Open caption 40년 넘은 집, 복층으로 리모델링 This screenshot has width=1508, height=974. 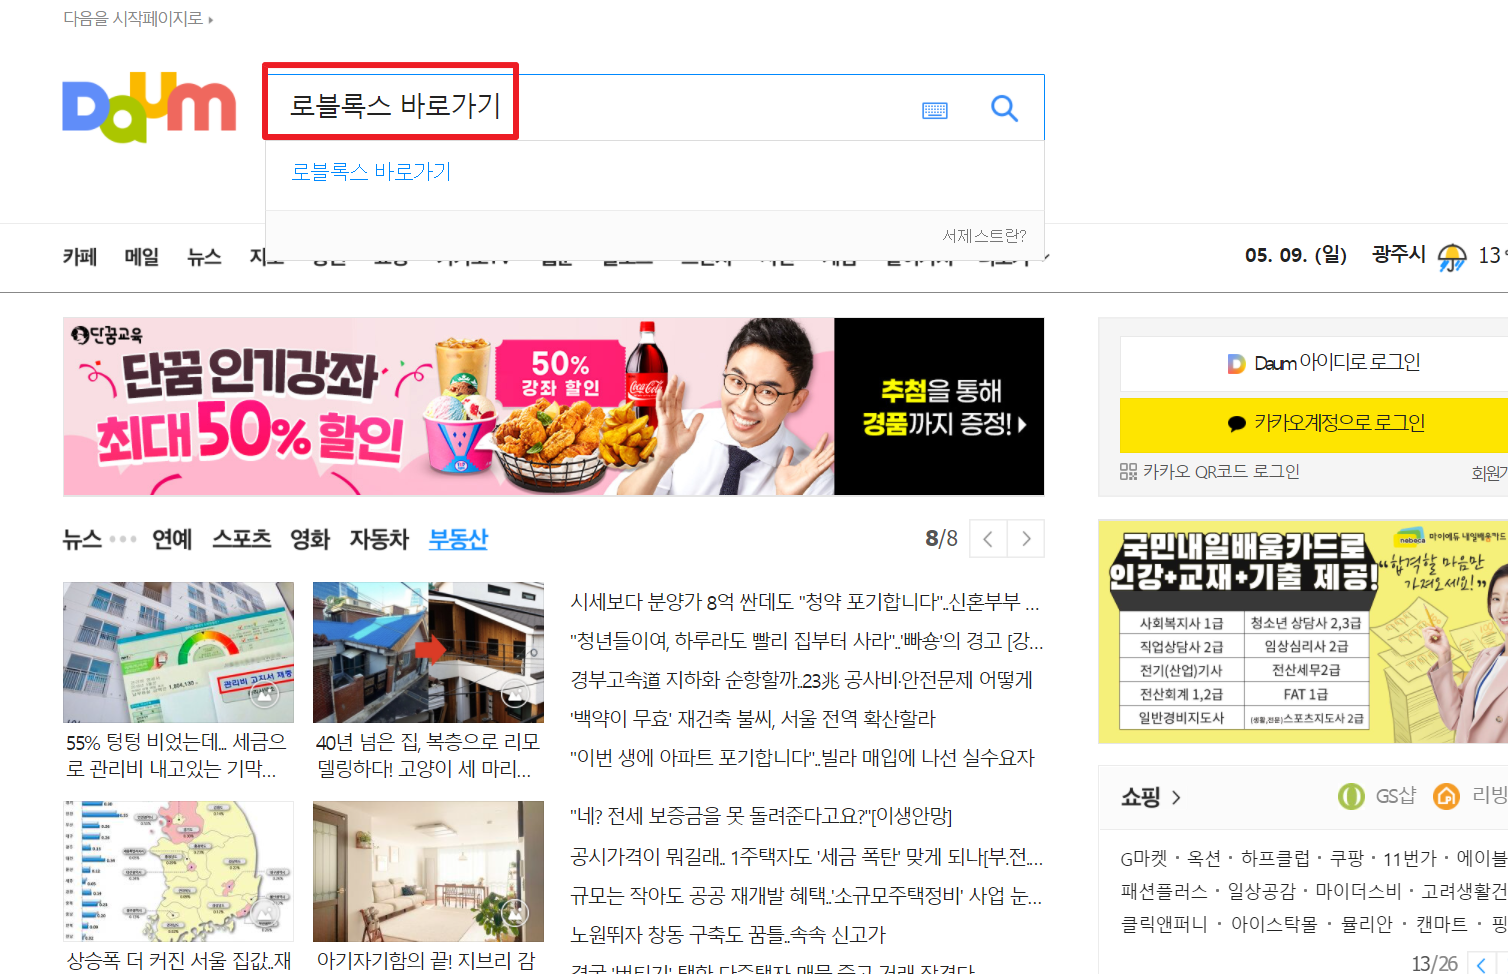(428, 756)
